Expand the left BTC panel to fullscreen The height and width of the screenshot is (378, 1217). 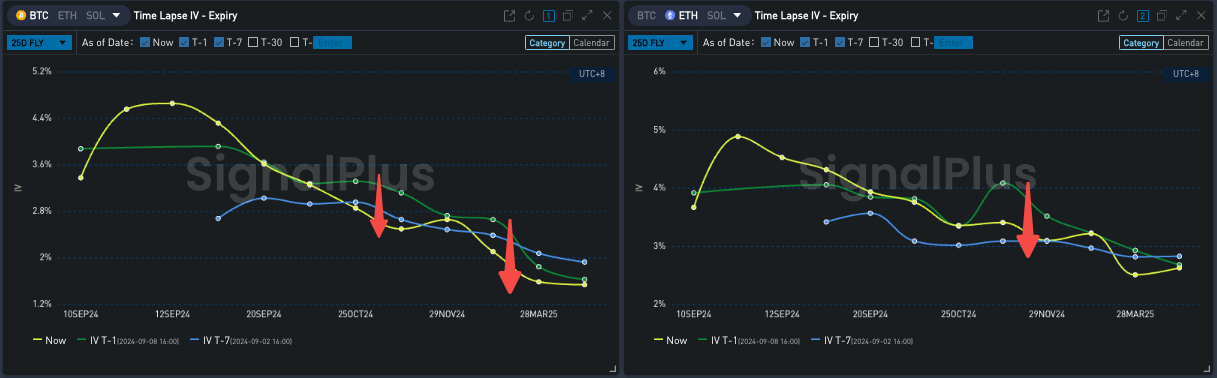pos(586,16)
